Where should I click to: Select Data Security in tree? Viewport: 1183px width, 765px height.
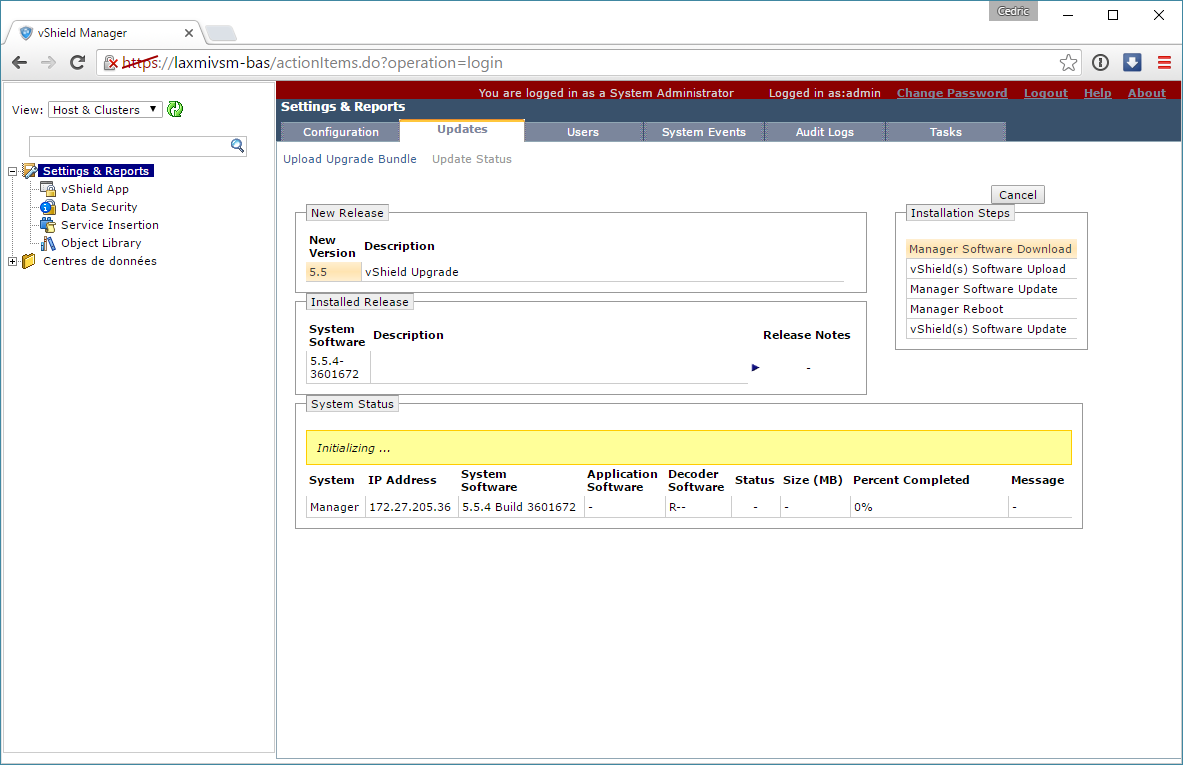coord(99,207)
